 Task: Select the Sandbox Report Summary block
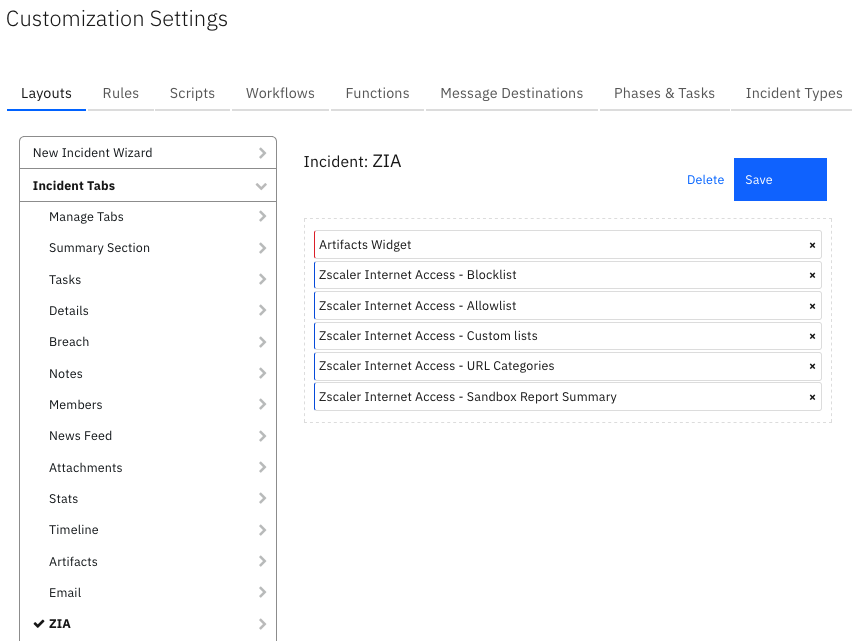tap(568, 397)
